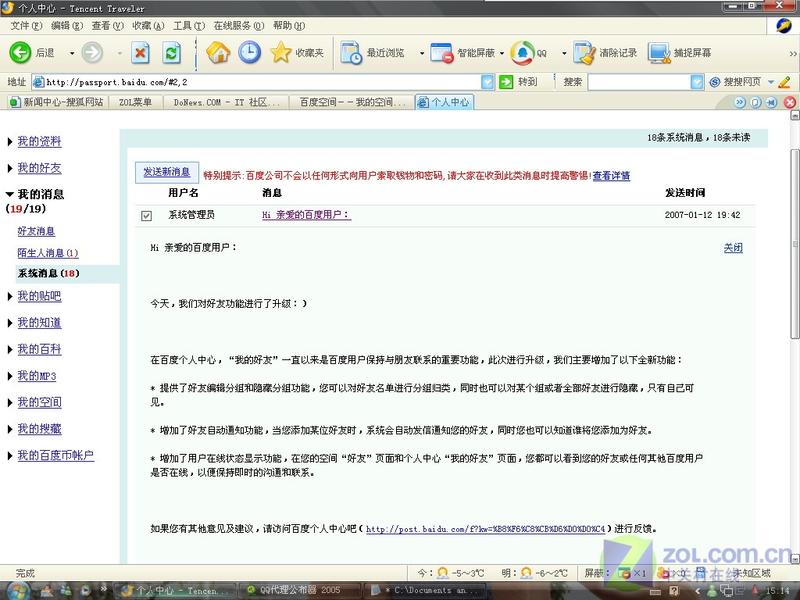Open the search box dropdown

697,82
